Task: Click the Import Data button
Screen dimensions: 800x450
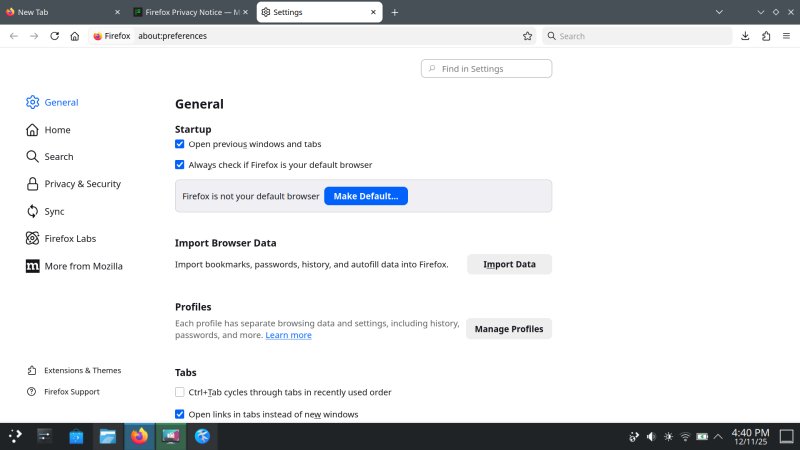Action: point(509,264)
